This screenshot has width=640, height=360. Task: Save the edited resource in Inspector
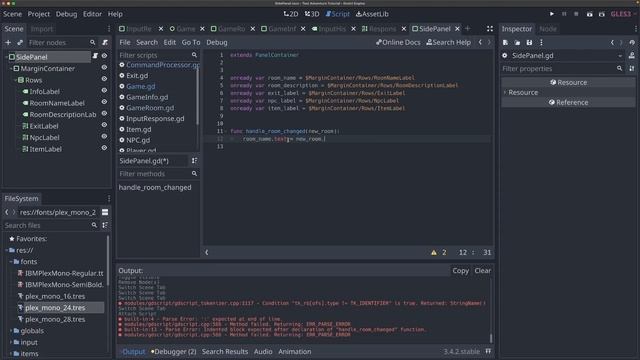(529, 42)
